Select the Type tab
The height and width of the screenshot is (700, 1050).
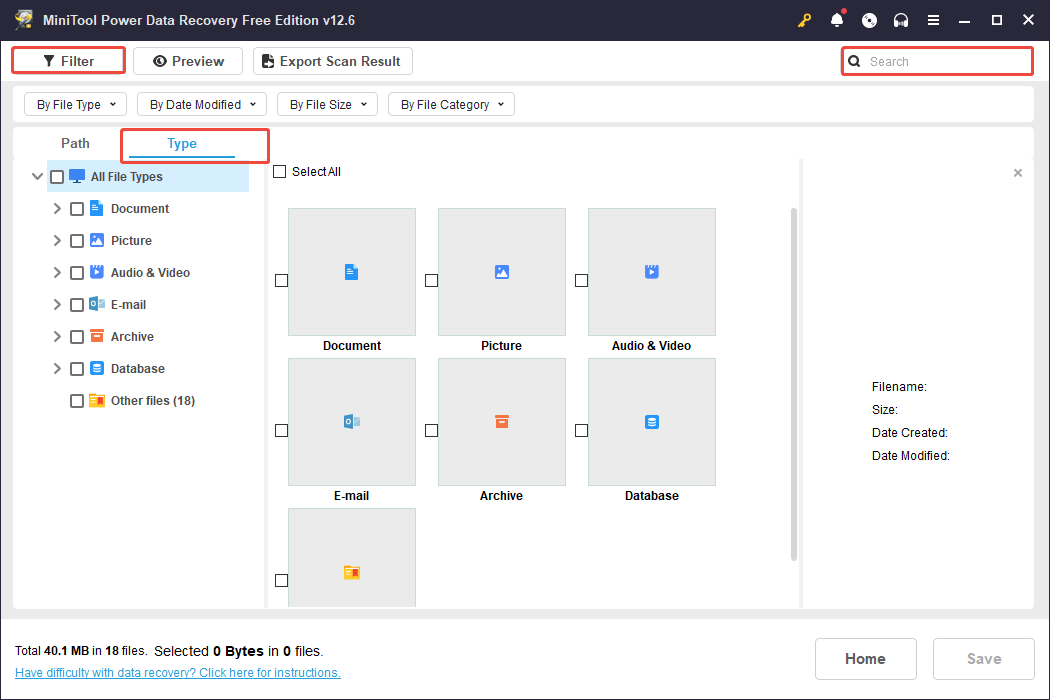[194, 145]
